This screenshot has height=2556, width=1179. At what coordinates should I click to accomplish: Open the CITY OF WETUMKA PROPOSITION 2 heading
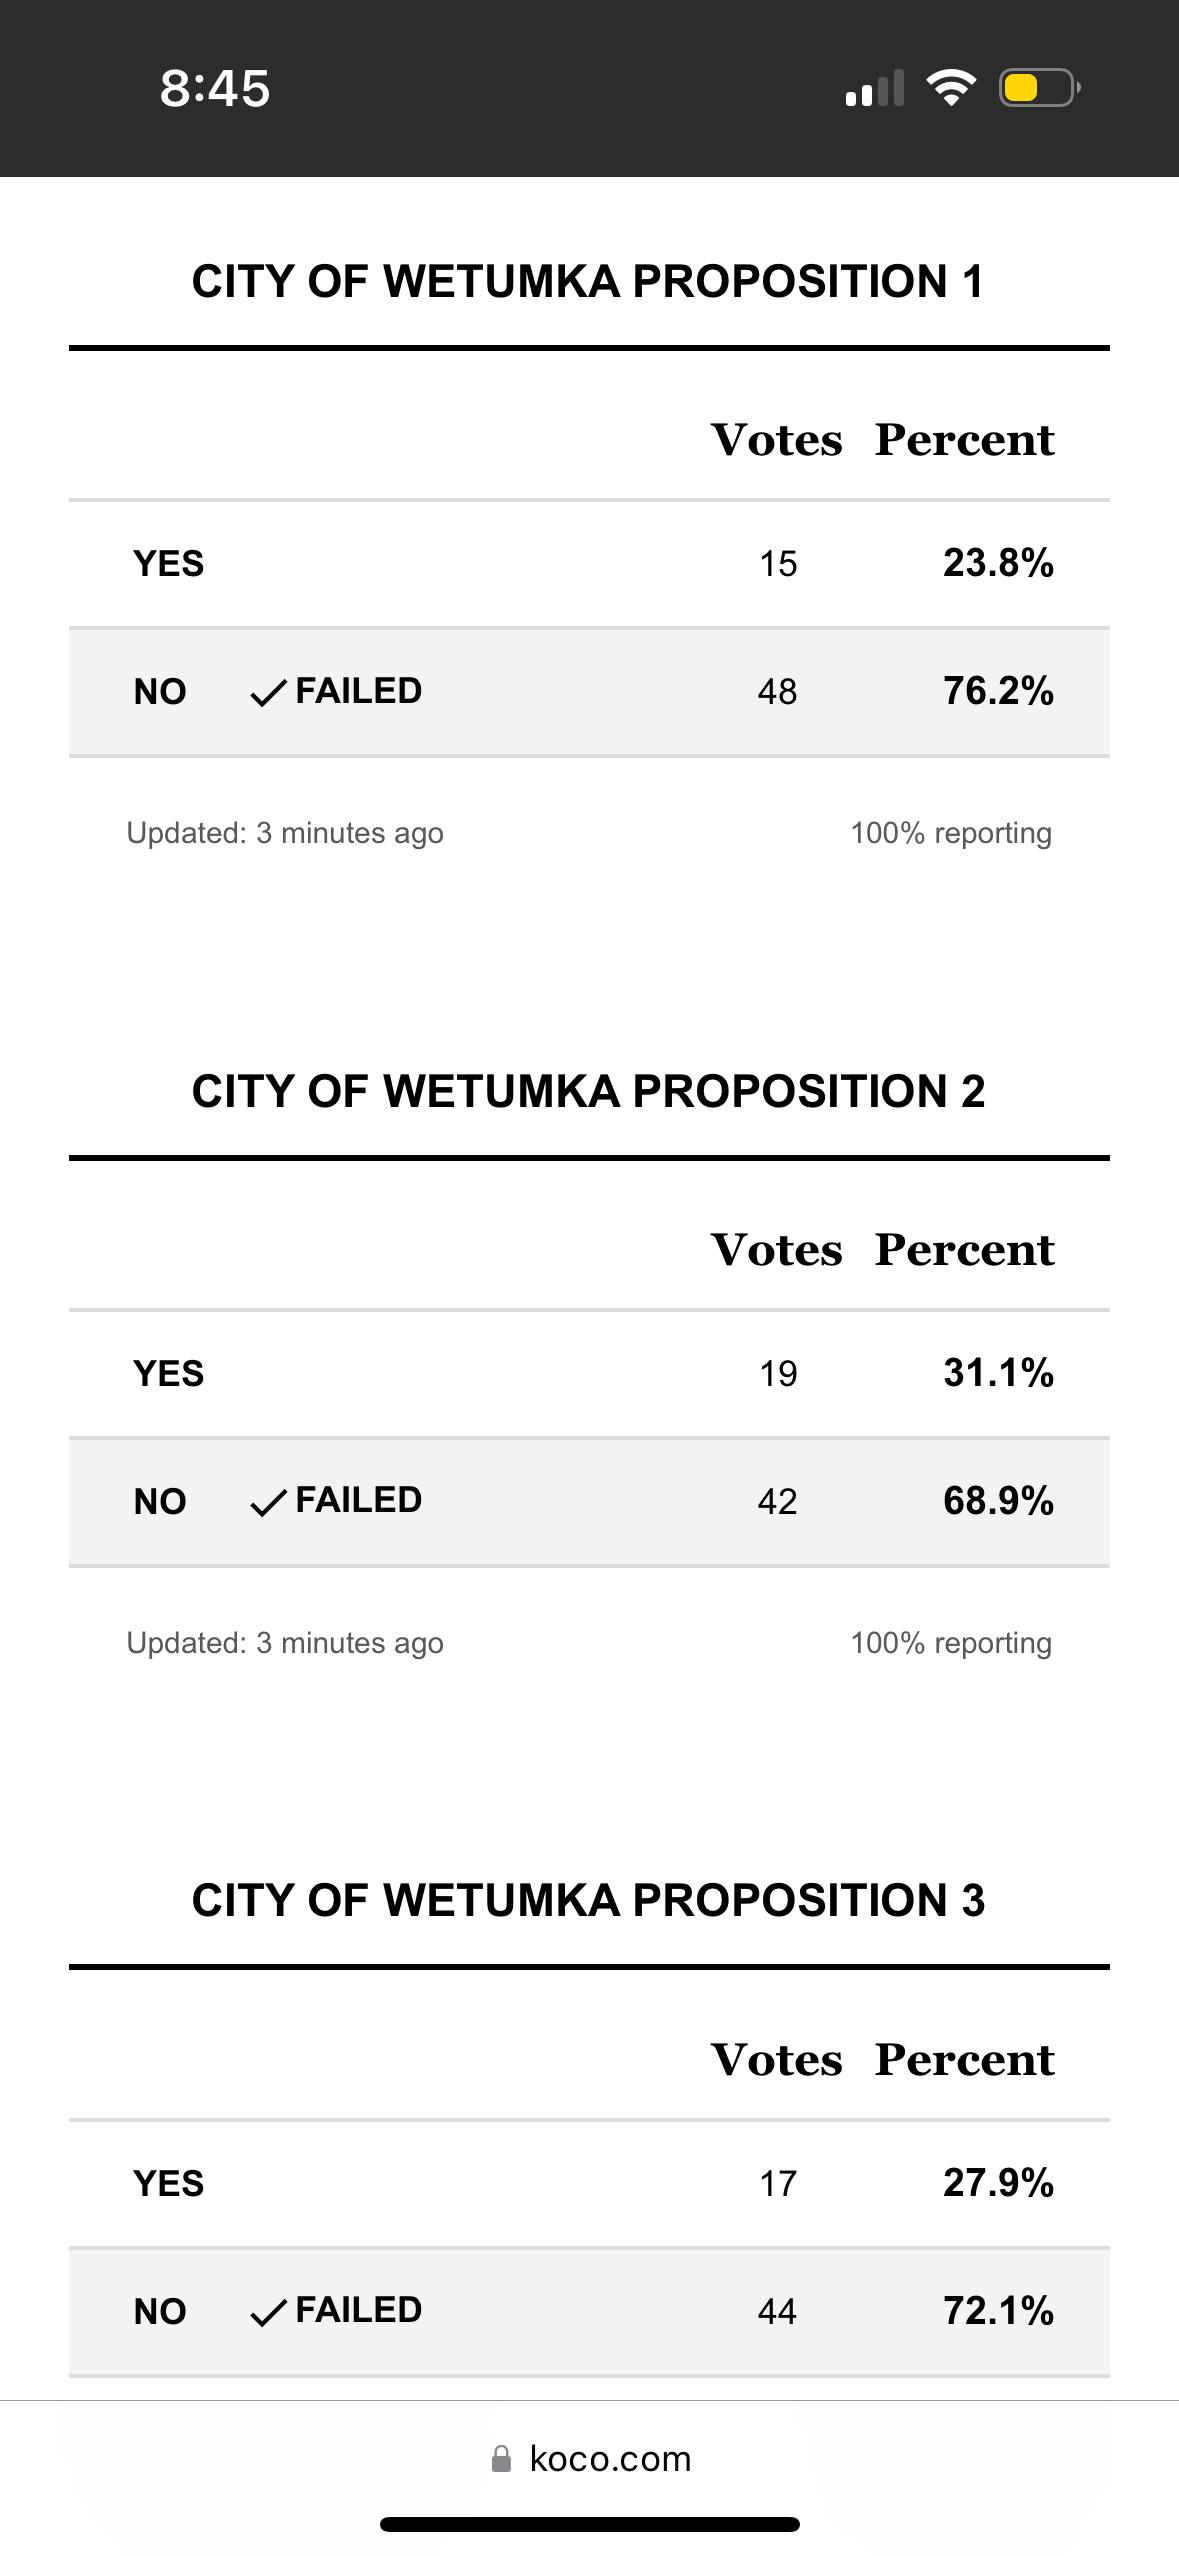pos(589,1091)
